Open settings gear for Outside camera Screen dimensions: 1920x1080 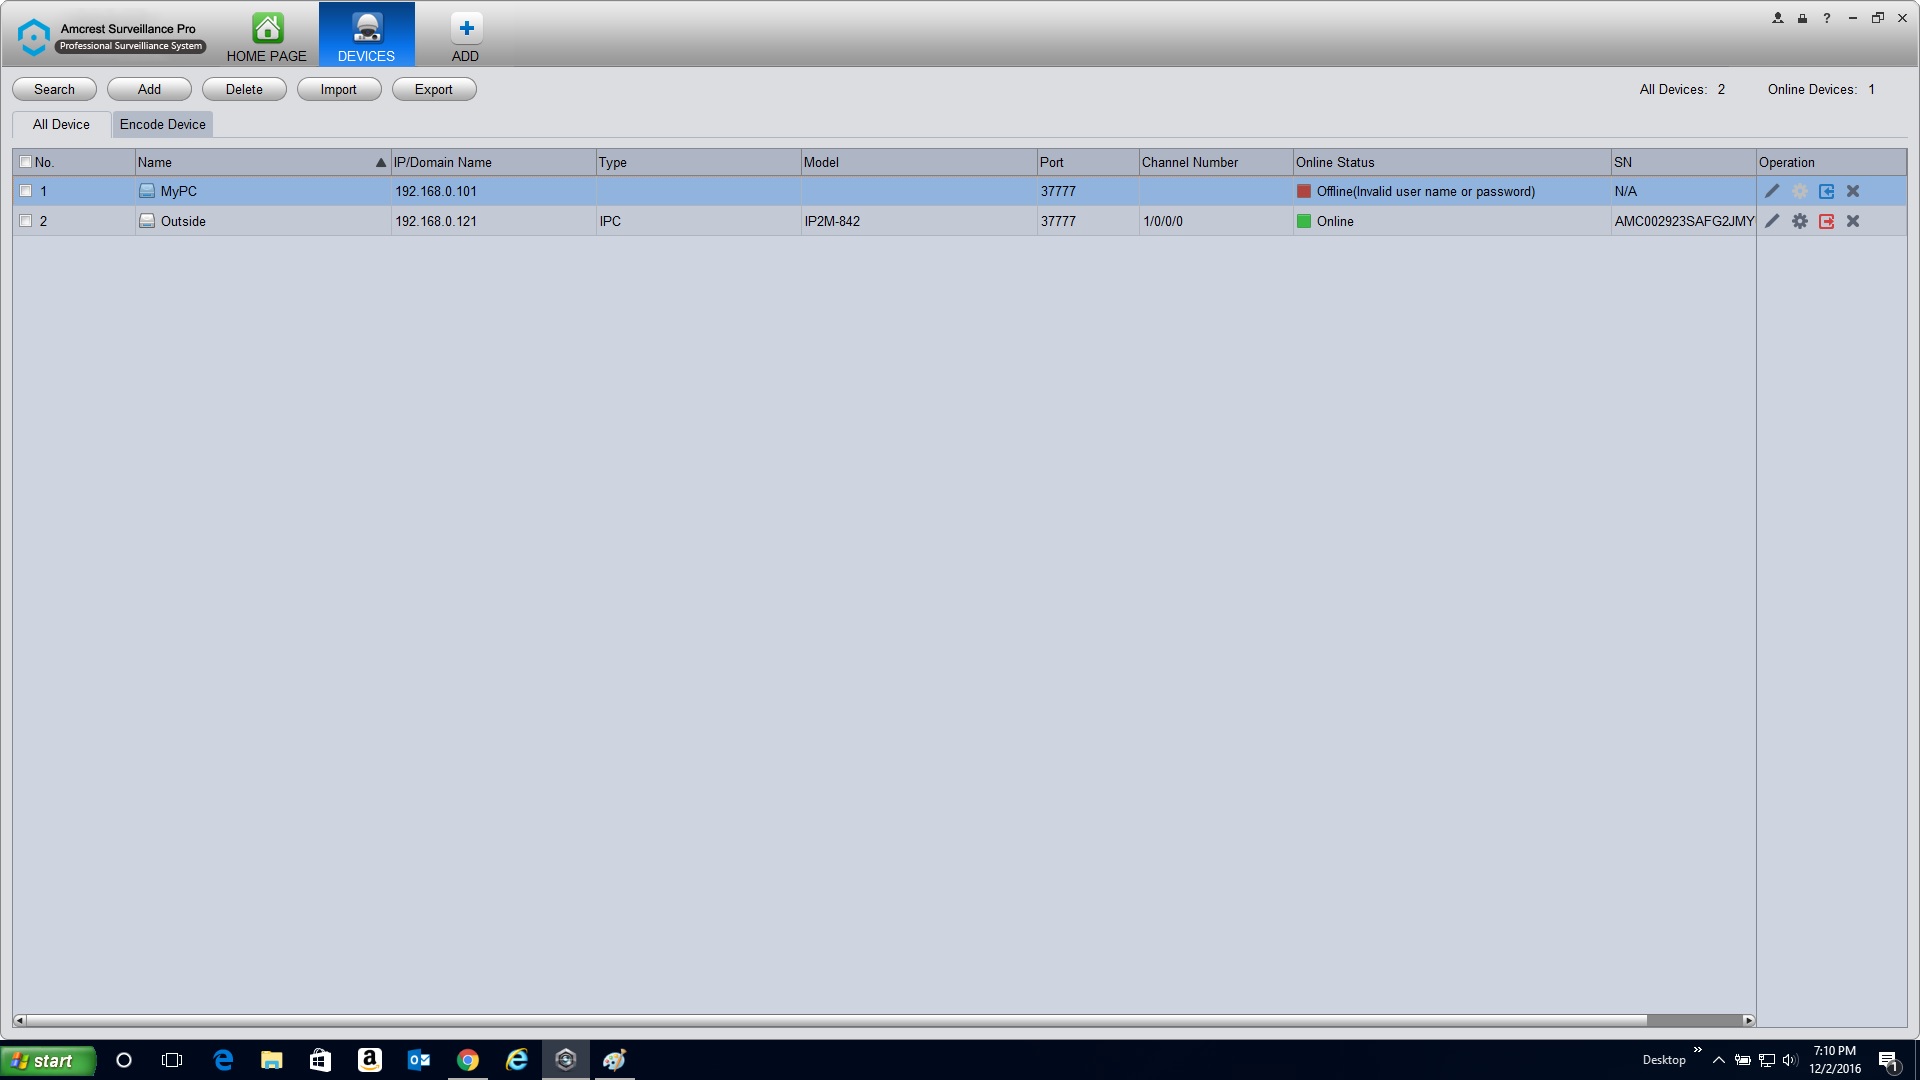pyautogui.click(x=1799, y=221)
